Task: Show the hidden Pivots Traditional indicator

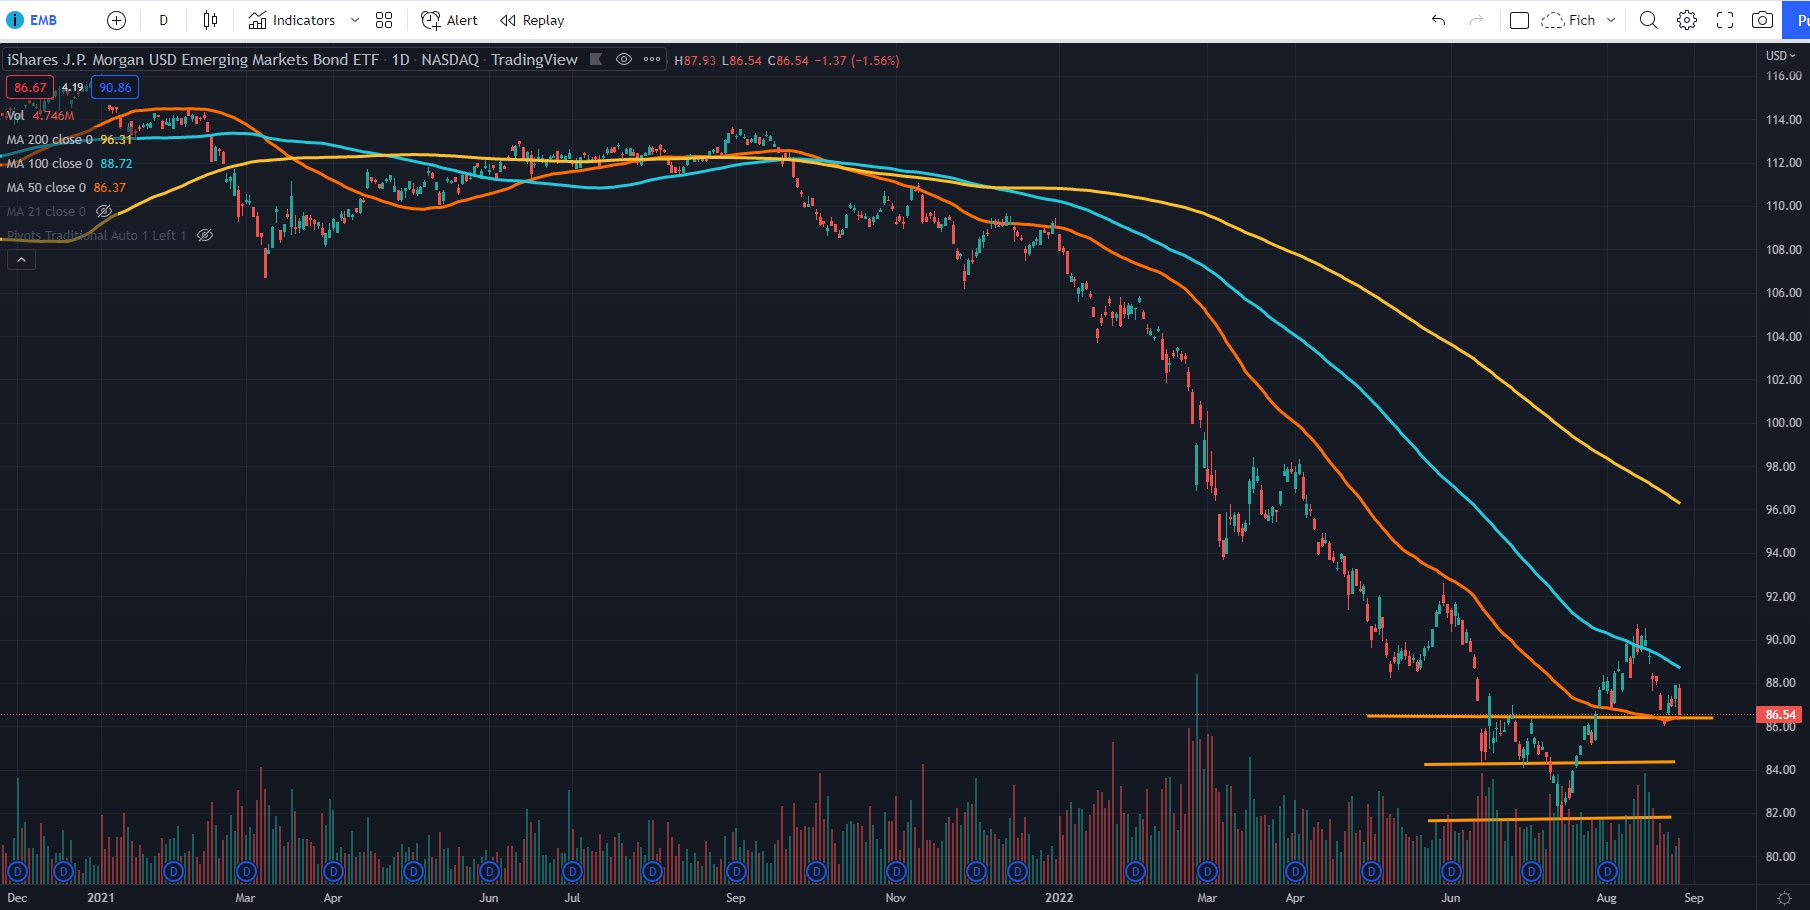Action: 205,236
